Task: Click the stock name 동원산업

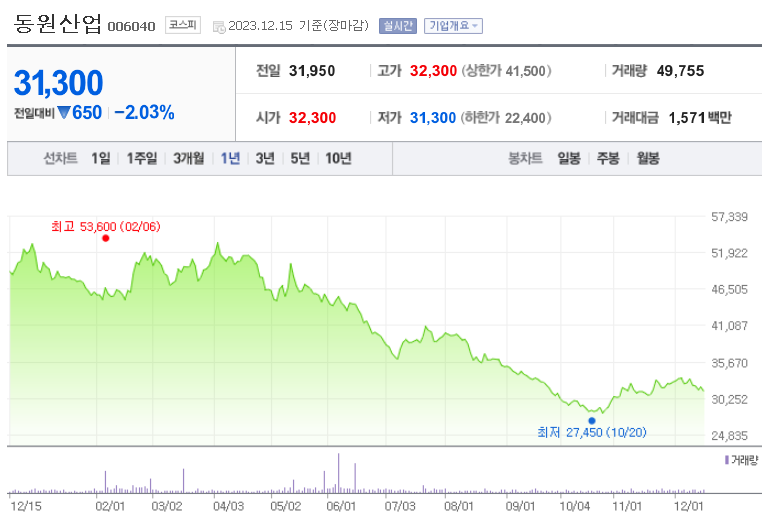Action: coord(57,23)
